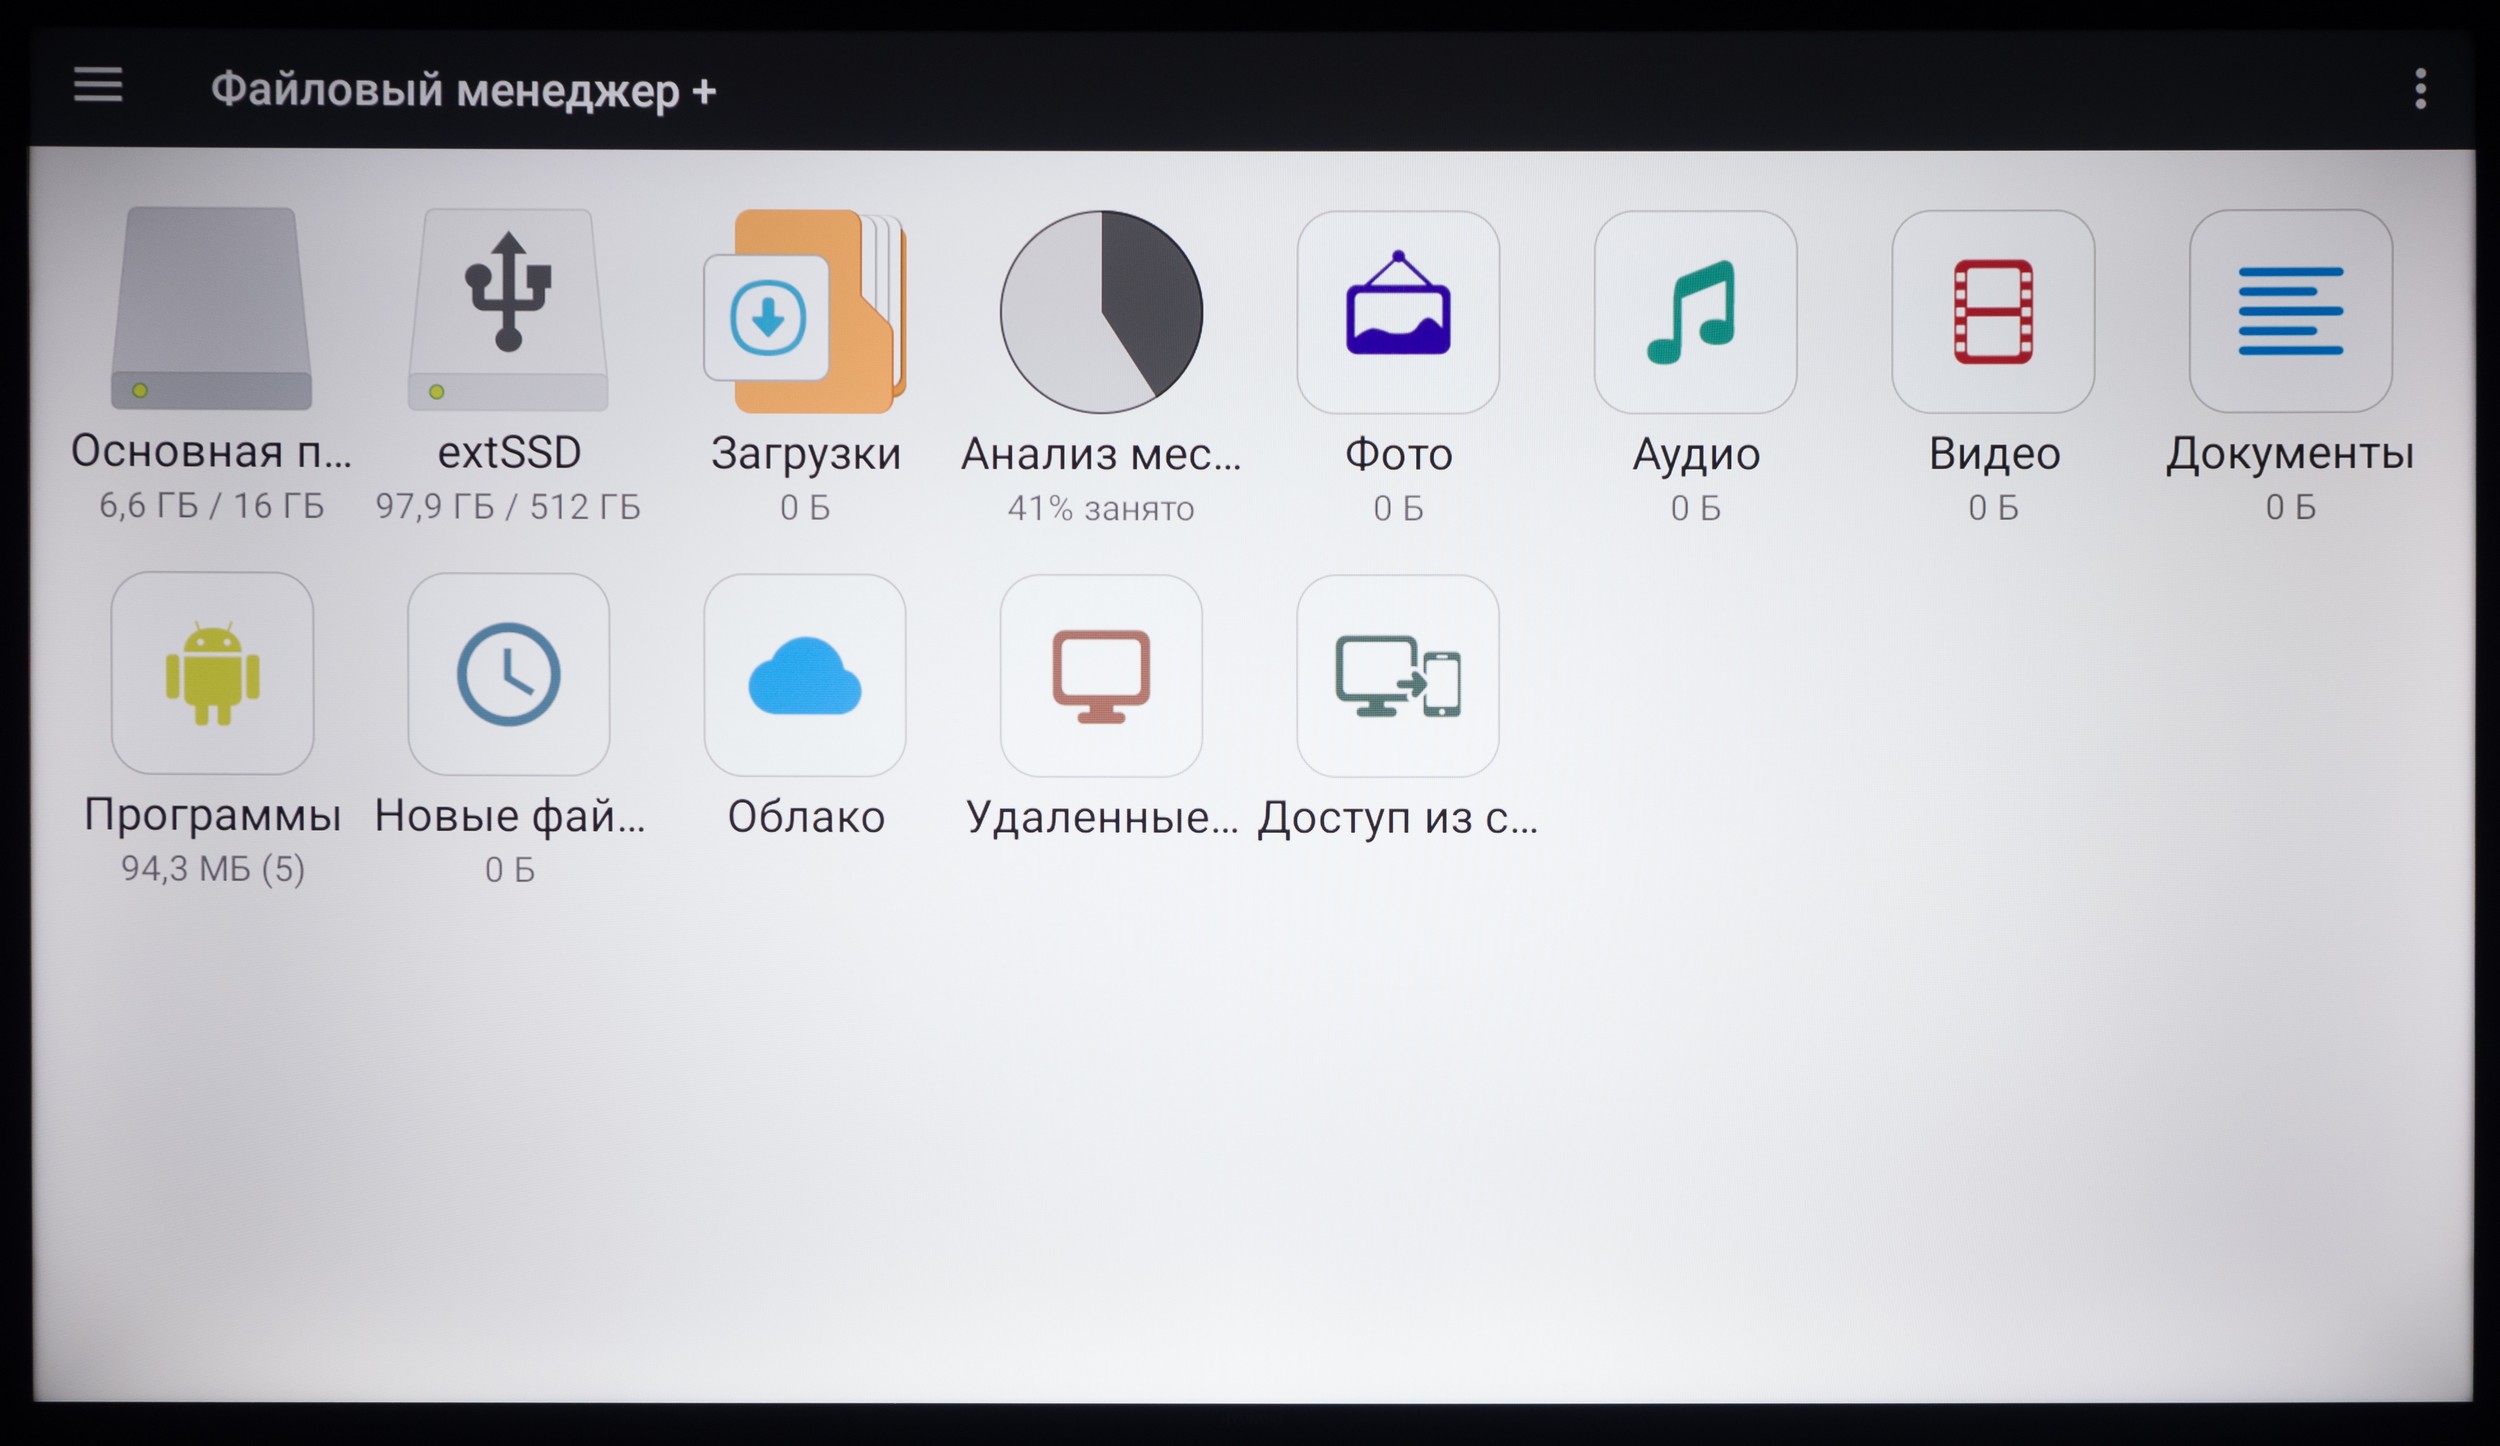Image resolution: width=2500 pixels, height=1446 pixels.
Task: Open Основная память internal storage drive
Action: [211, 310]
